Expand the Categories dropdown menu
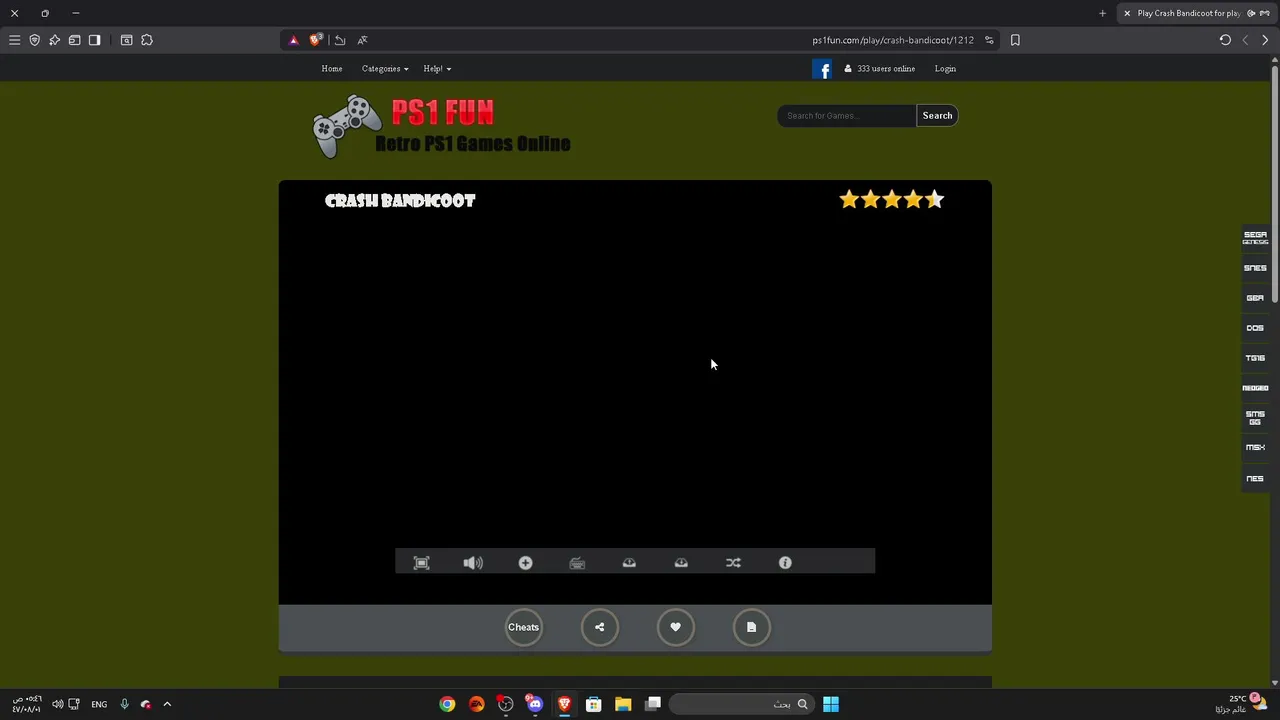Image resolution: width=1280 pixels, height=720 pixels. click(x=385, y=69)
